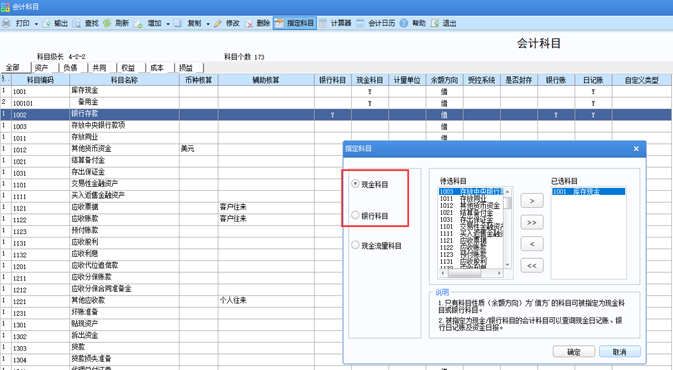Viewport: 673px width, 370px height.
Task: Switch to the 成本 tab
Action: (157, 67)
